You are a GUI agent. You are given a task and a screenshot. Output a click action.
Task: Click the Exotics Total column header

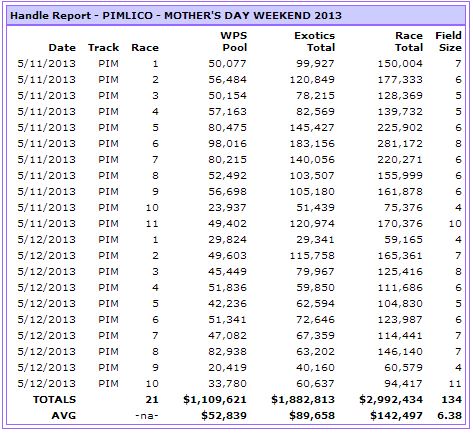[314, 42]
